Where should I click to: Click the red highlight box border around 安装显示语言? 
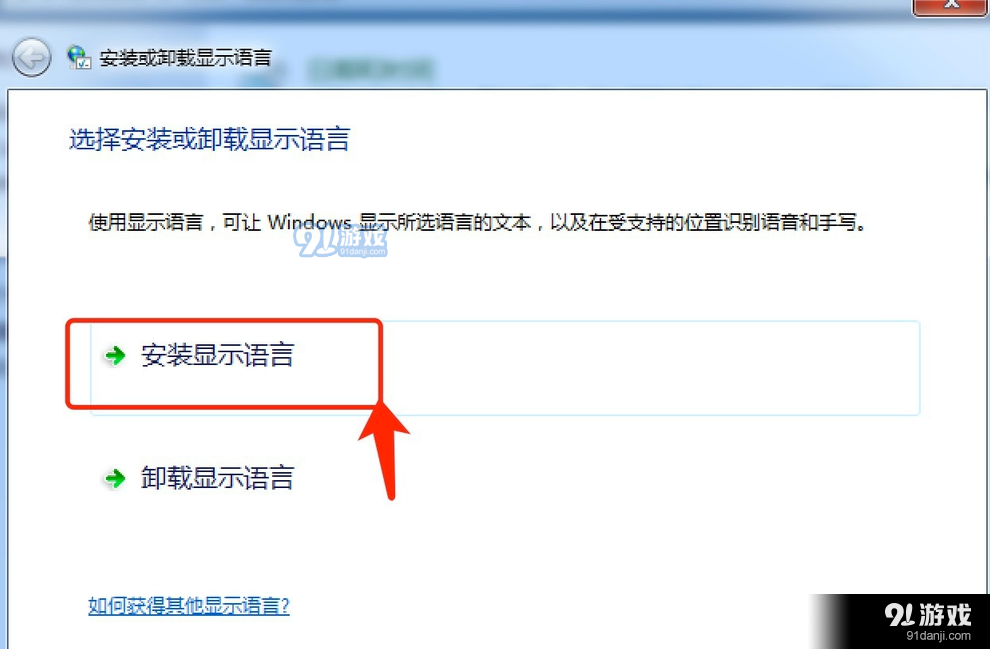(224, 321)
